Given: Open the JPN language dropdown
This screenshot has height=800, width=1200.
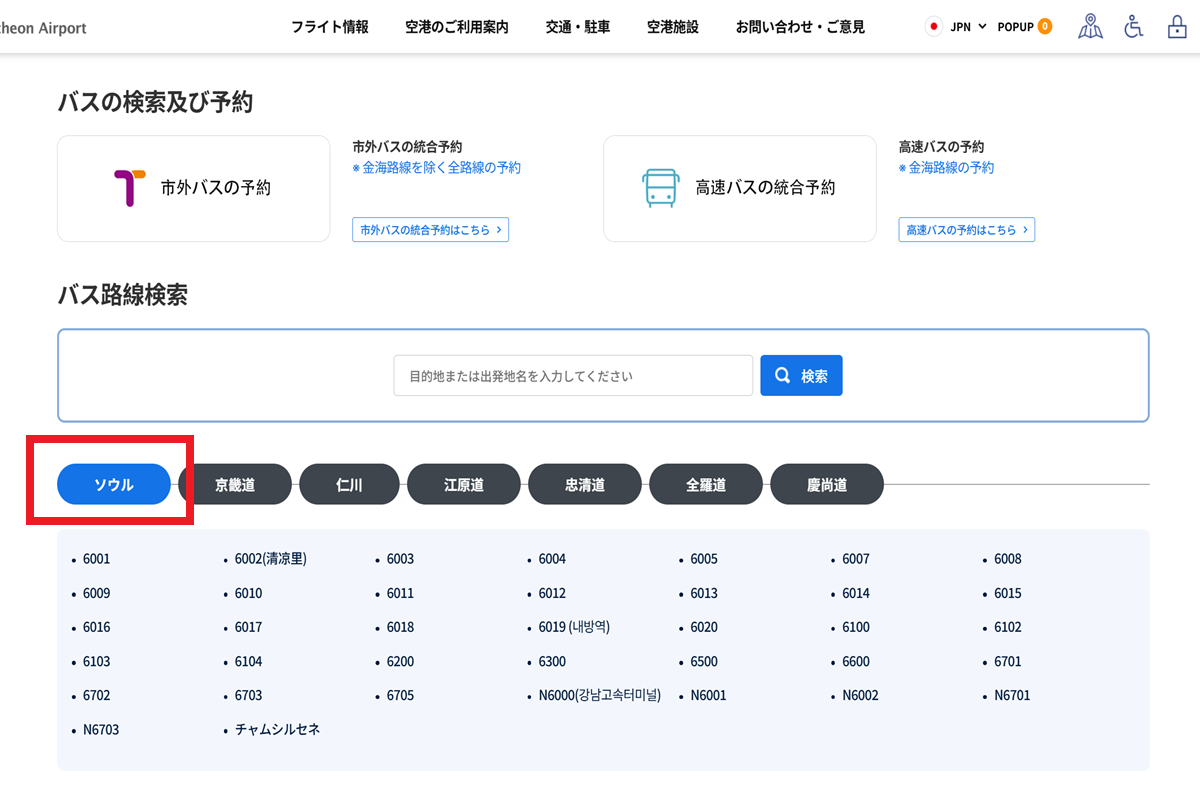Looking at the screenshot, I should [x=967, y=27].
